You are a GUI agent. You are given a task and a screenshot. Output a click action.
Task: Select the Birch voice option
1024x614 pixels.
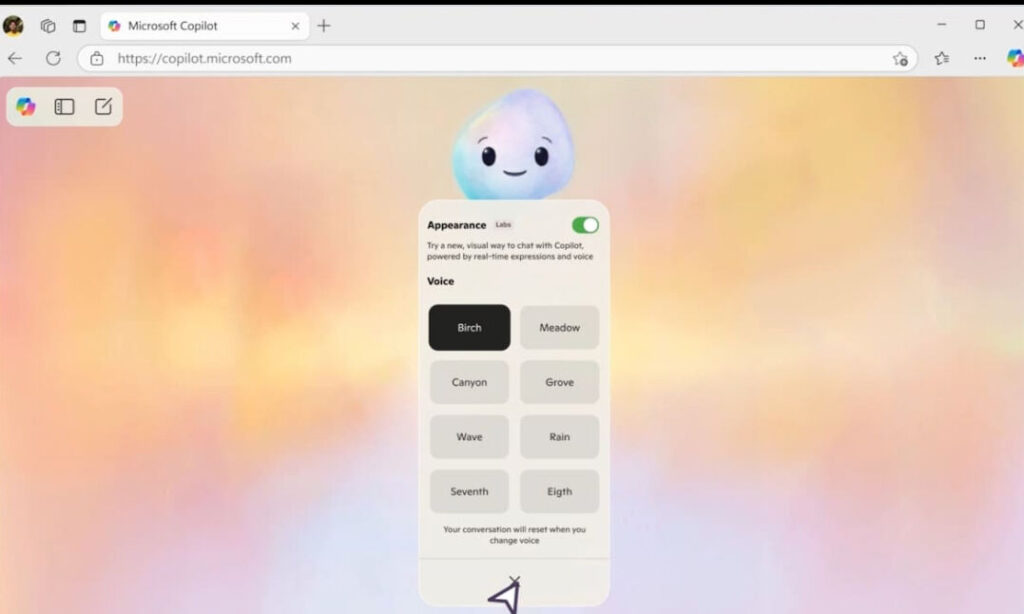[469, 328]
